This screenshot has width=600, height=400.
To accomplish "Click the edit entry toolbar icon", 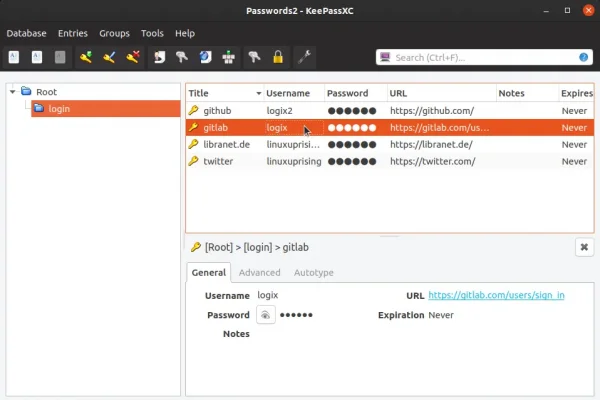I will click(110, 57).
